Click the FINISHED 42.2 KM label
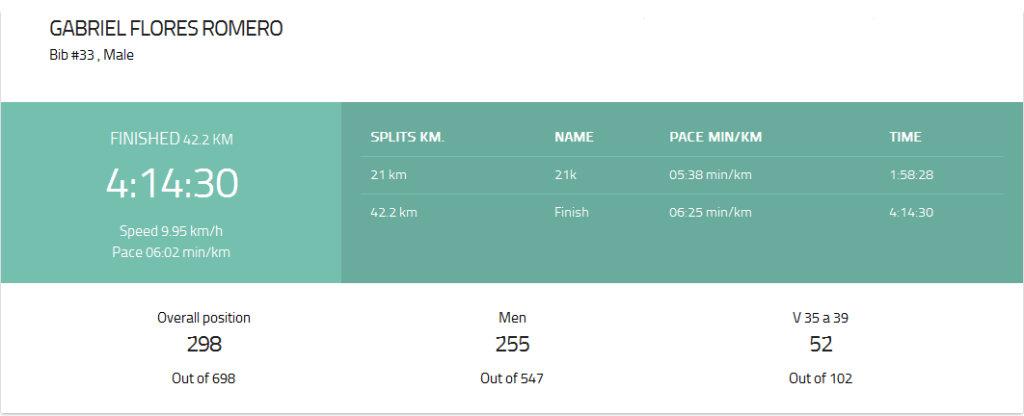The width and height of the screenshot is (1024, 416). pyautogui.click(x=171, y=139)
